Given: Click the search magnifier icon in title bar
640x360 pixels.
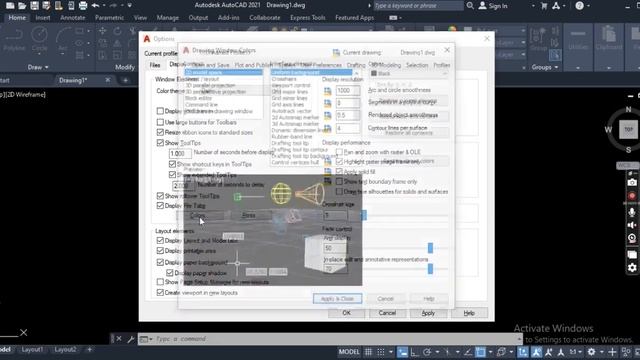Looking at the screenshot, I should pos(470,6).
